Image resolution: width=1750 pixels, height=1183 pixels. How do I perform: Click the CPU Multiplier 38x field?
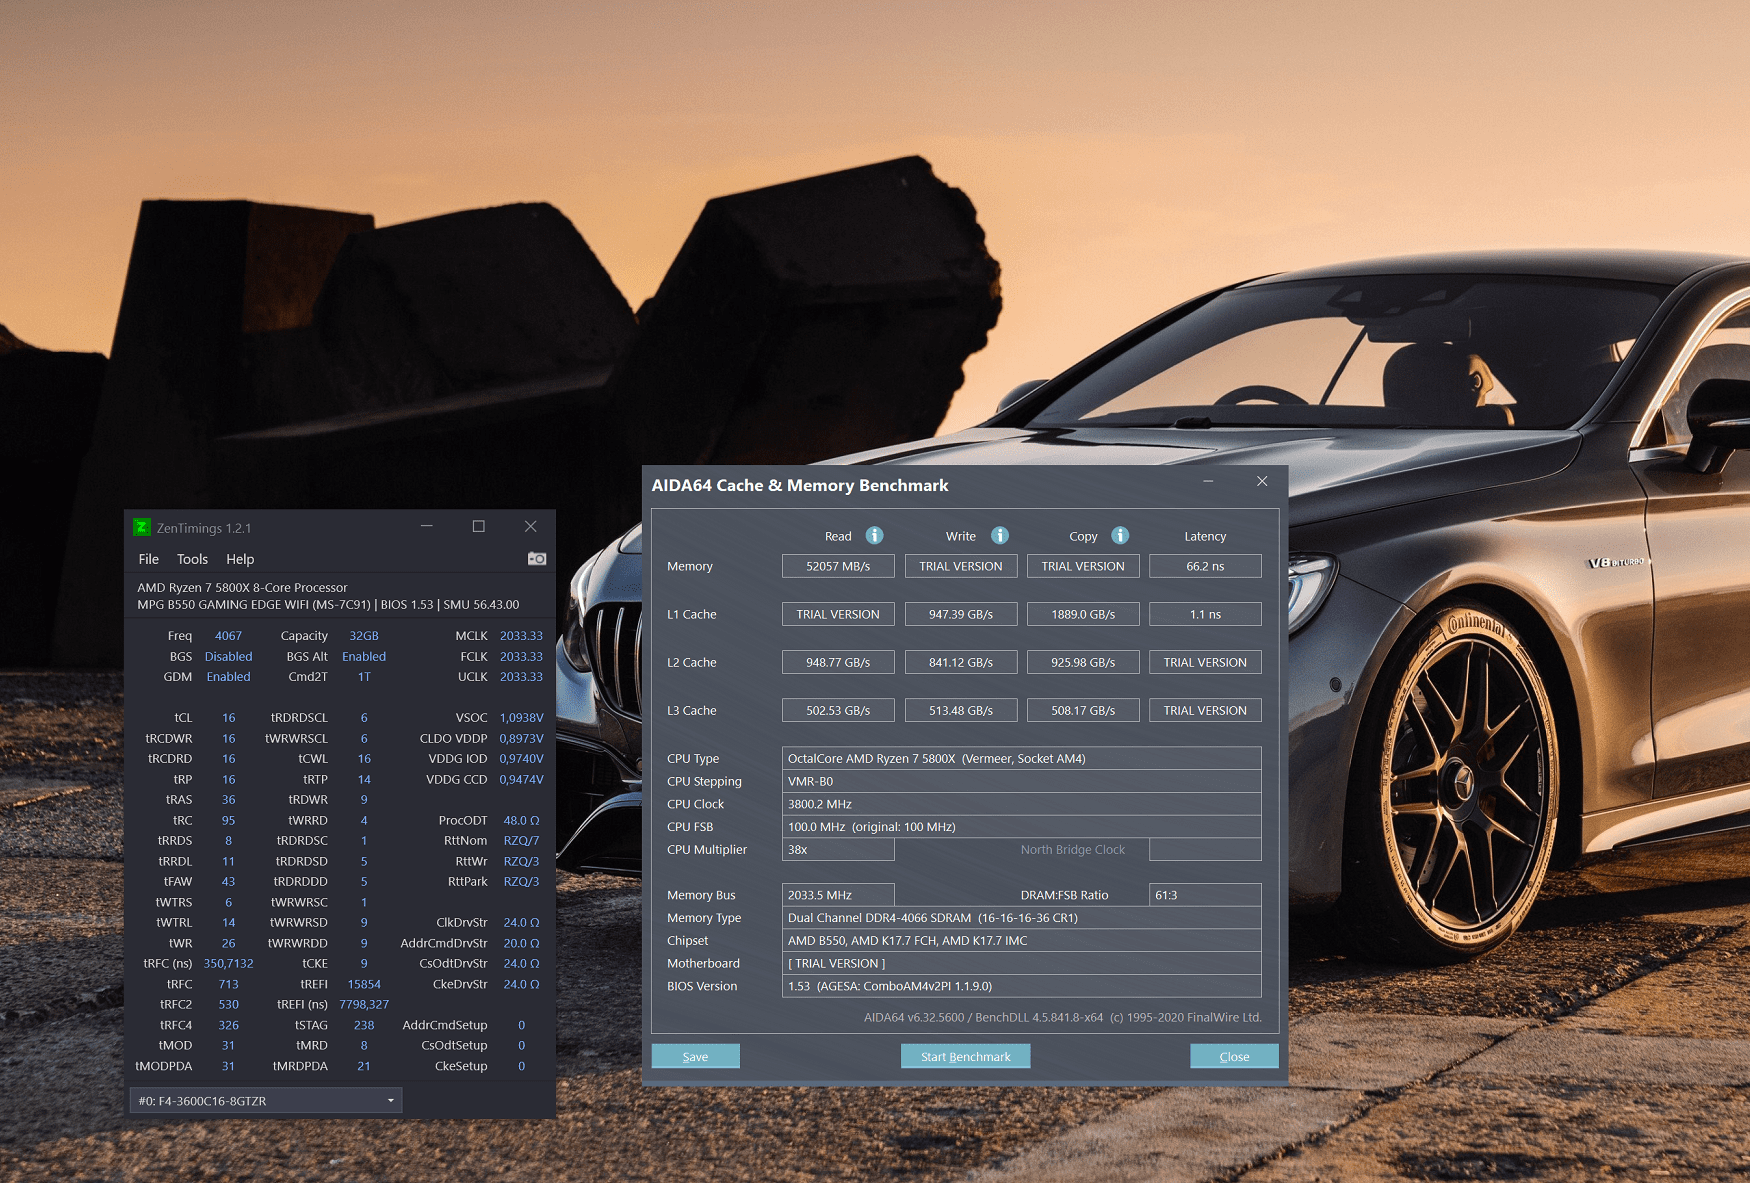click(x=838, y=849)
